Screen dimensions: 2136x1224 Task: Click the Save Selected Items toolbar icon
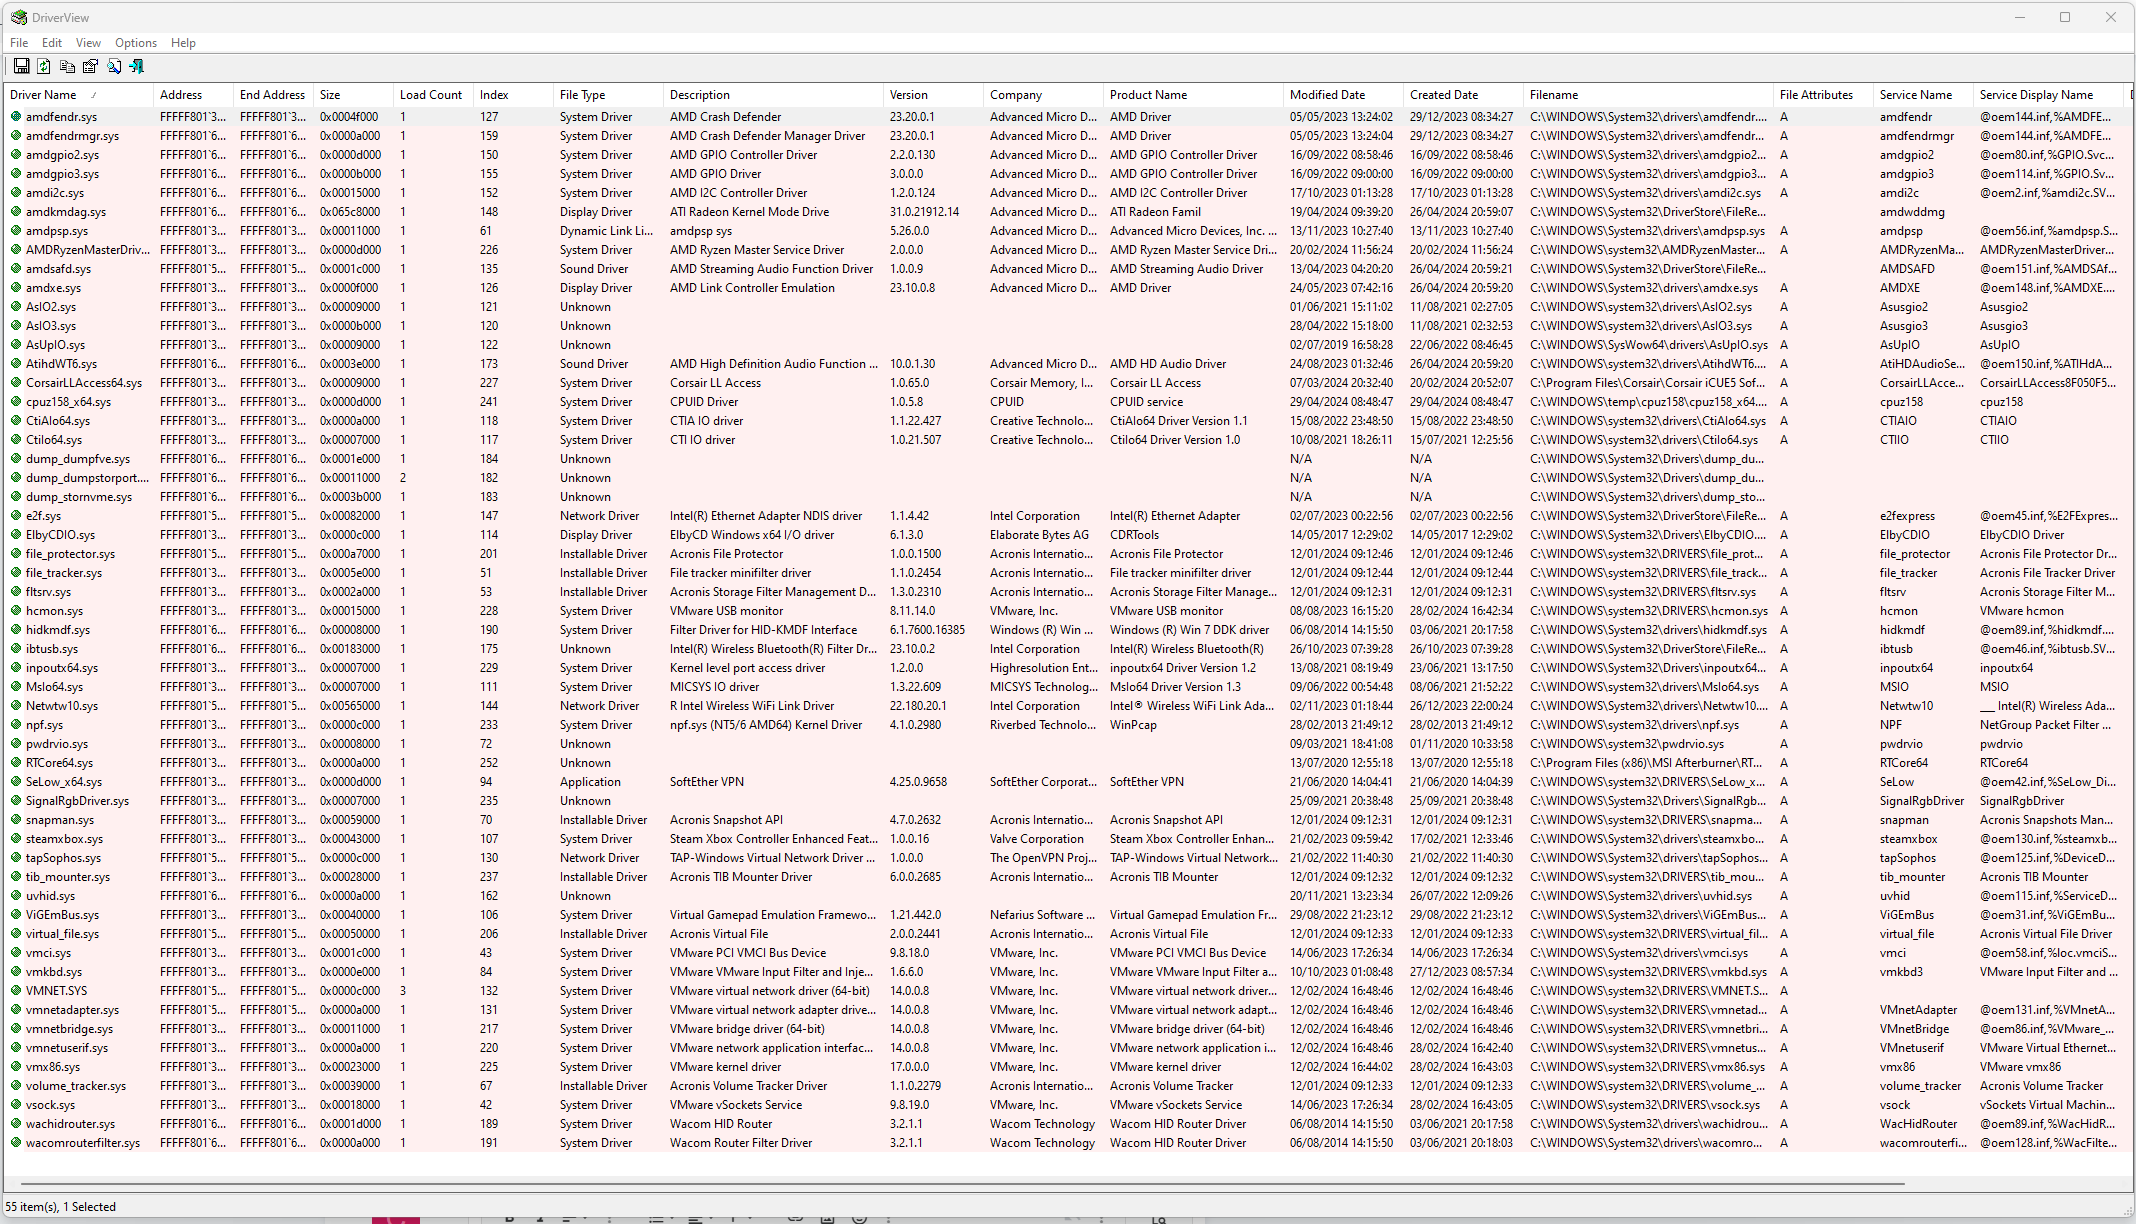point(21,66)
